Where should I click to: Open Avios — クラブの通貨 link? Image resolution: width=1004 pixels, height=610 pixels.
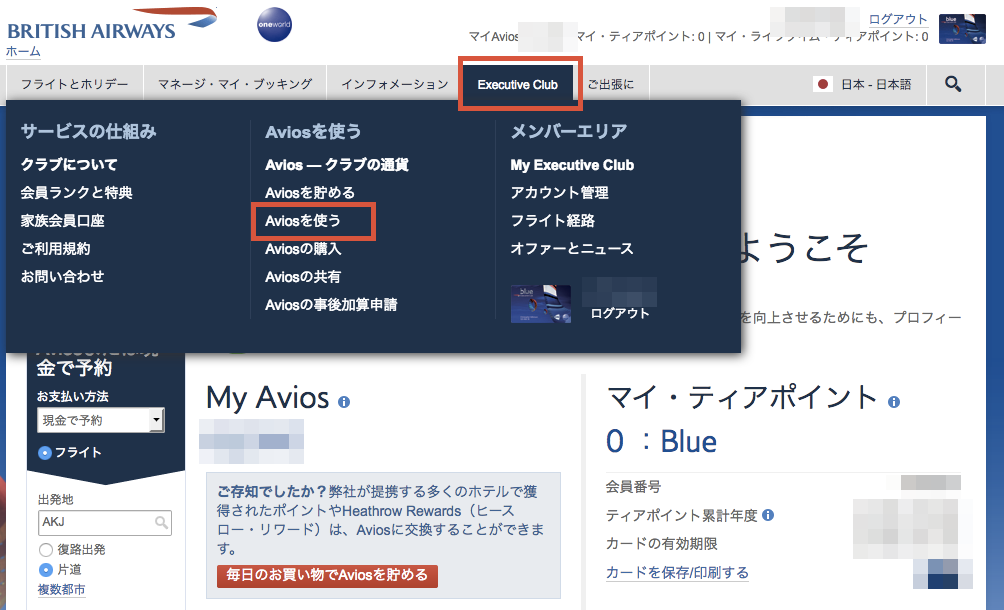pos(337,165)
